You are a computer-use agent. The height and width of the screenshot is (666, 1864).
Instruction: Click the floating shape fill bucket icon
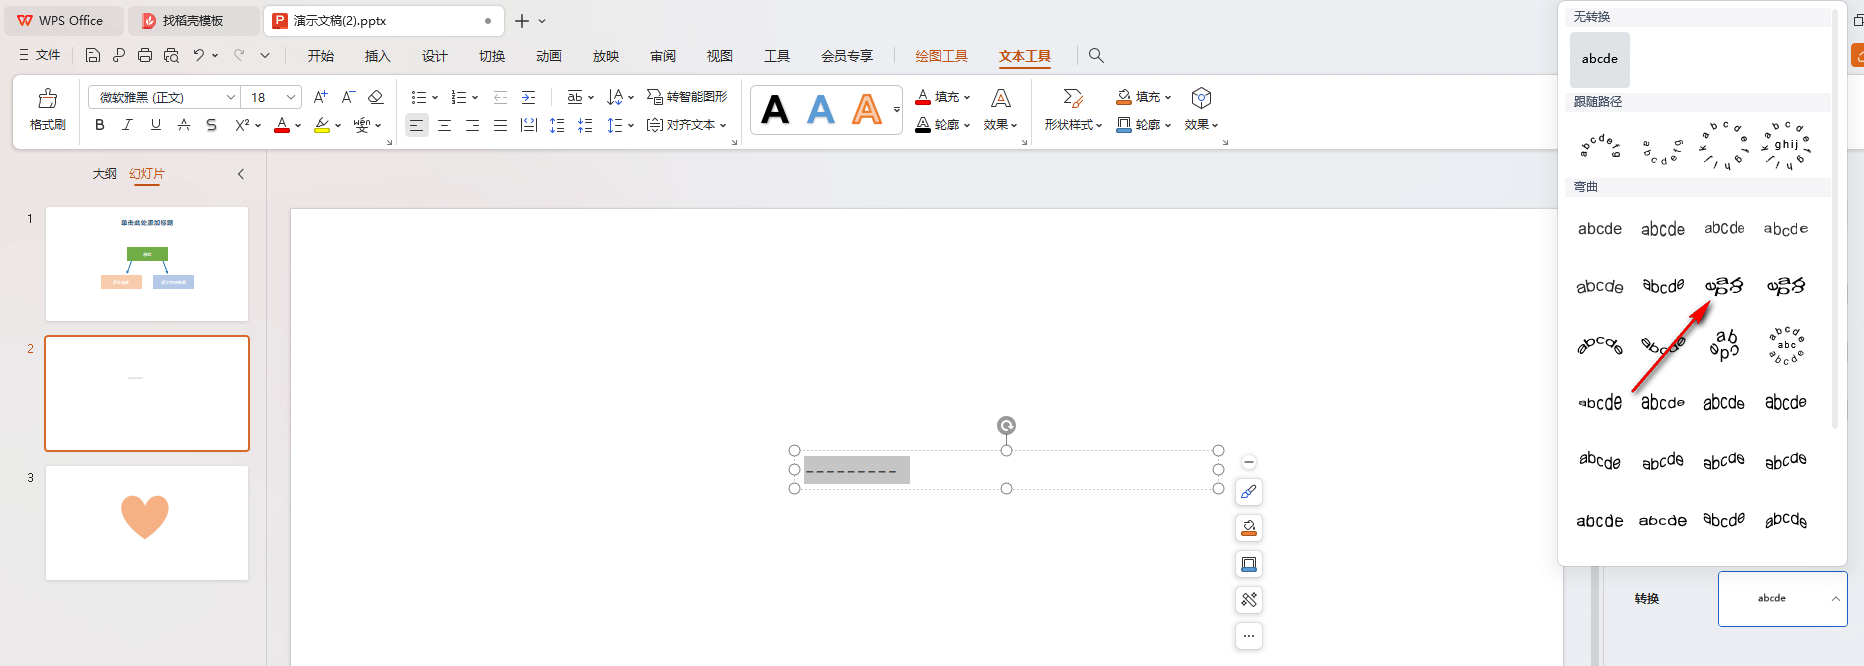tap(1249, 528)
